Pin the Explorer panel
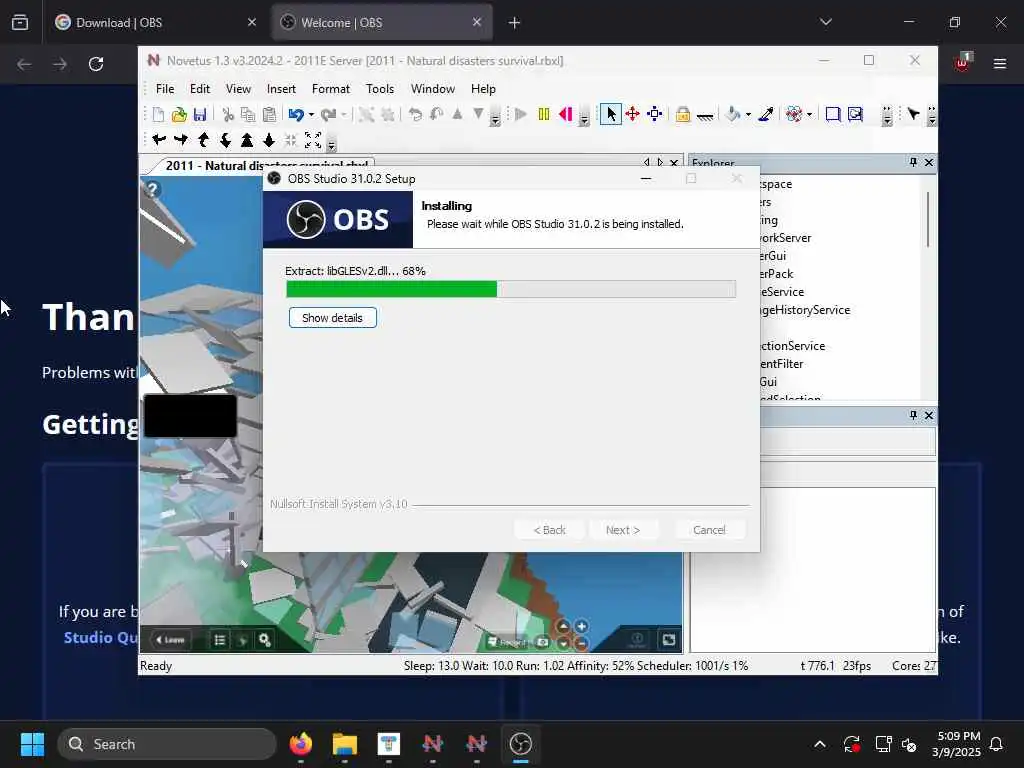This screenshot has height=768, width=1024. pos(913,162)
